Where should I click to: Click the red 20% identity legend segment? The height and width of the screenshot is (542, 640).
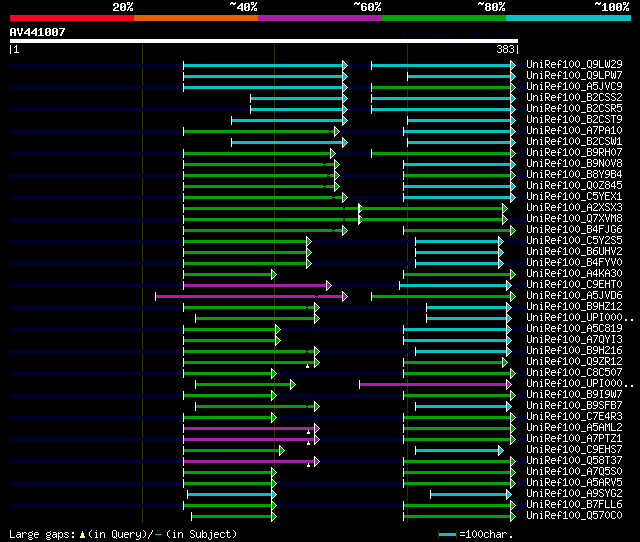tap(72, 18)
